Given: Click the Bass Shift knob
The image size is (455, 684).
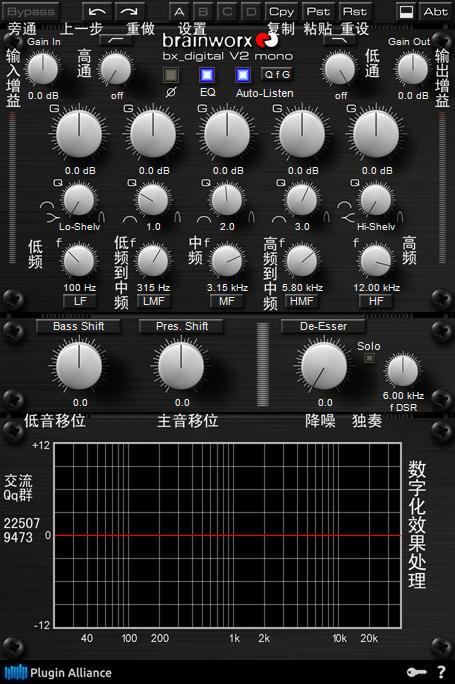Looking at the screenshot, I should (x=79, y=366).
